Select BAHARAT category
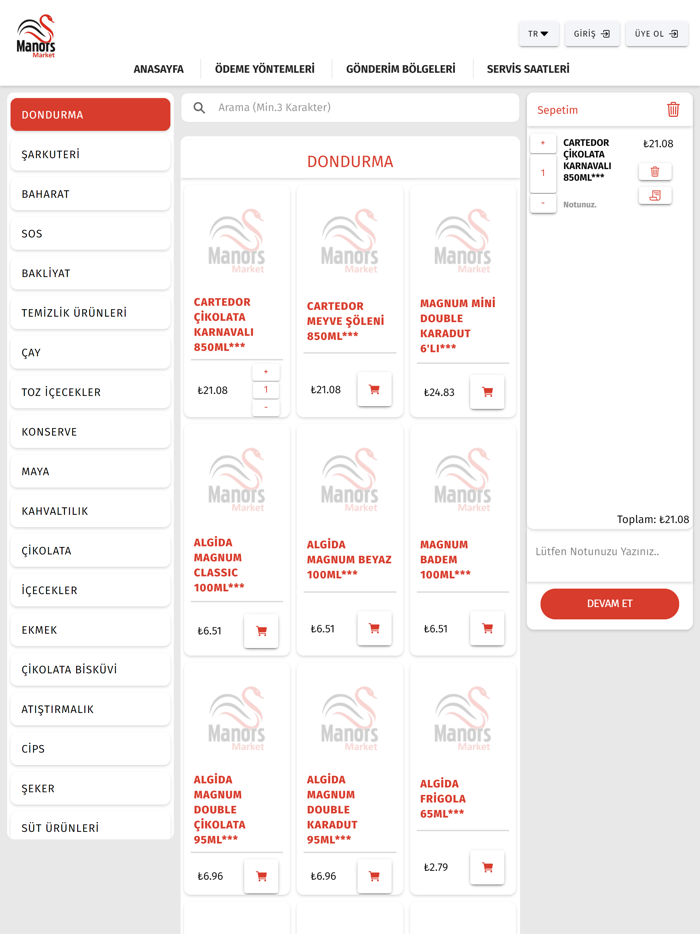The width and height of the screenshot is (700, 934). pos(91,194)
